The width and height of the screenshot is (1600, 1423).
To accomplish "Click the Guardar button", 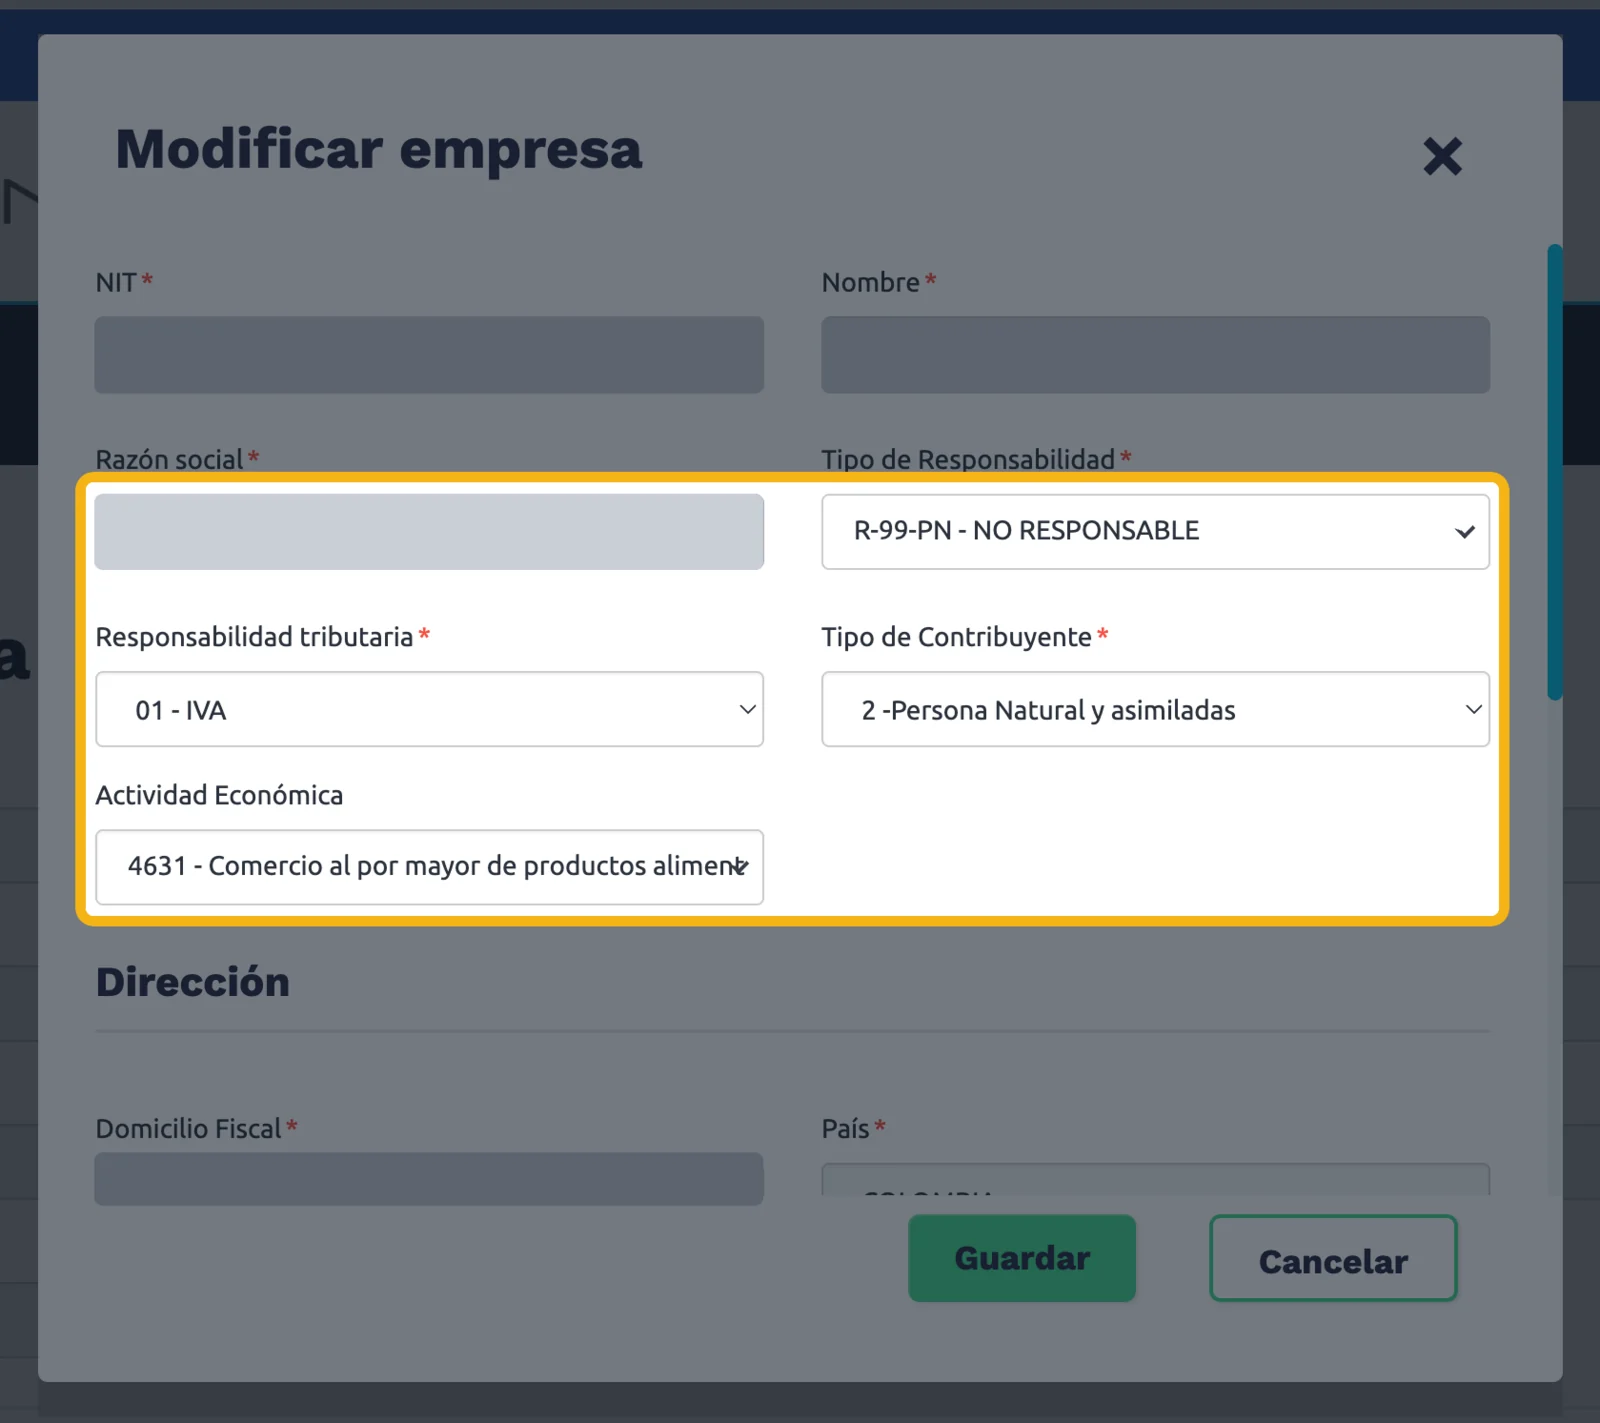I will tap(1022, 1258).
